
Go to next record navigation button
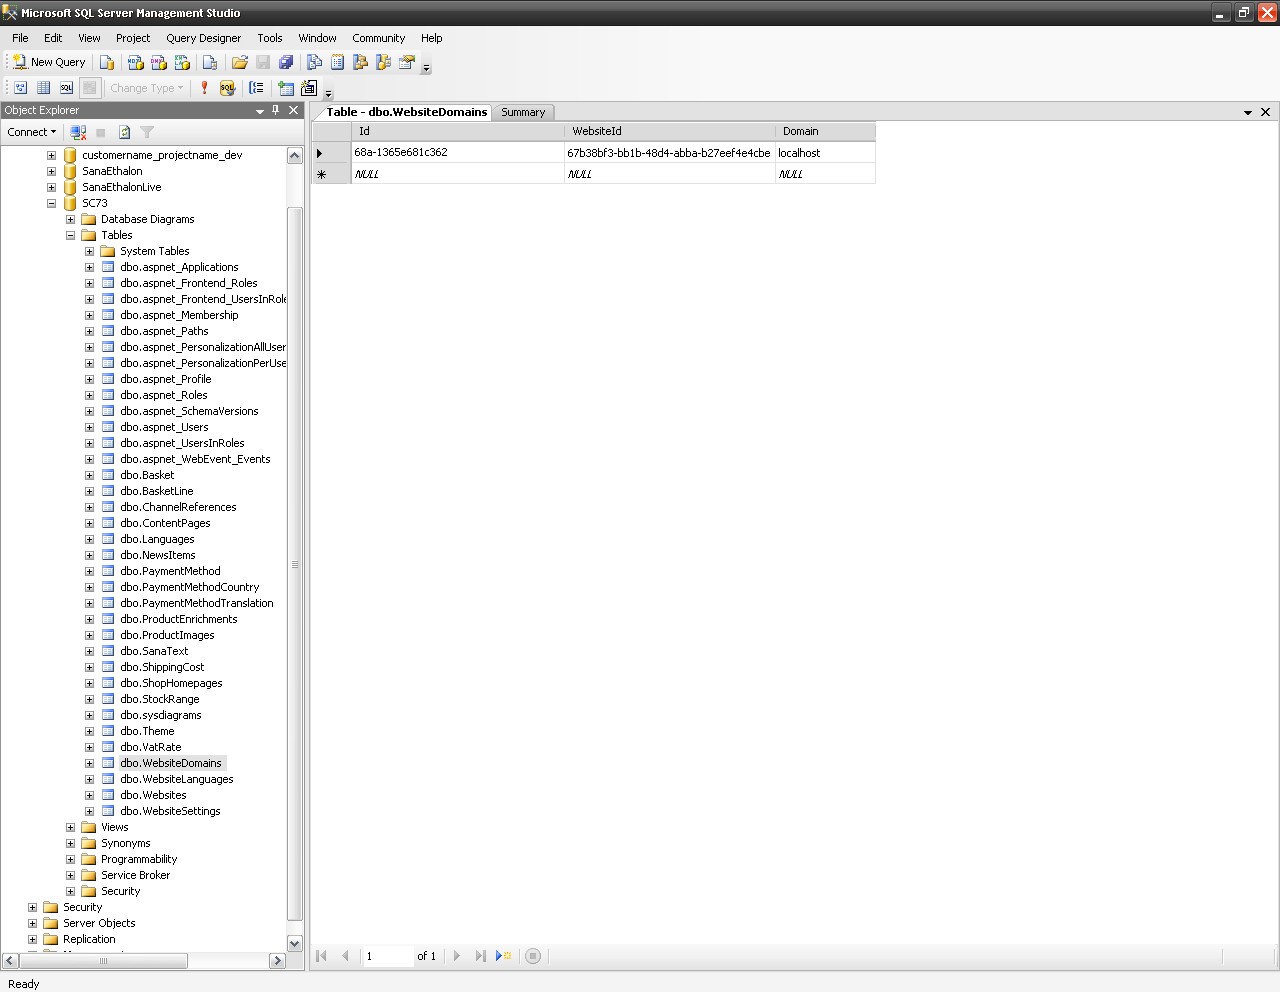point(457,956)
